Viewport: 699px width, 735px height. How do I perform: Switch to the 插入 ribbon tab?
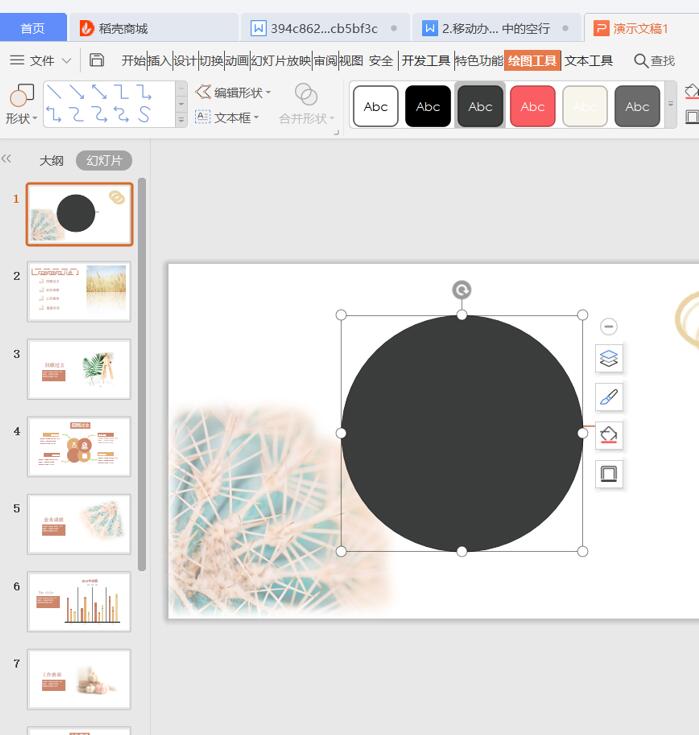point(159,60)
